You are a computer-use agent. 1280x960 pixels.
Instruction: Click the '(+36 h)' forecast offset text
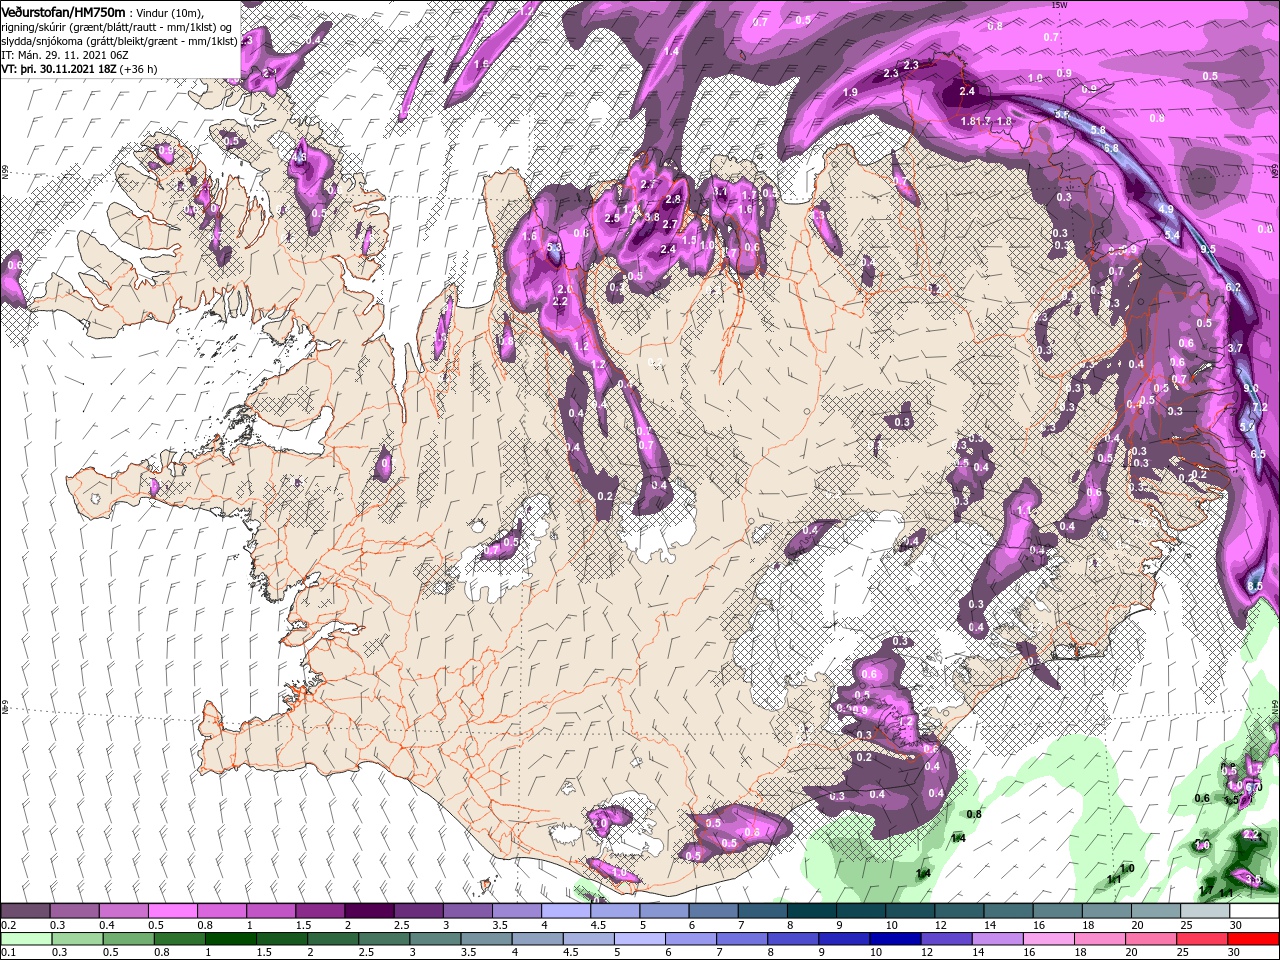[x=138, y=69]
